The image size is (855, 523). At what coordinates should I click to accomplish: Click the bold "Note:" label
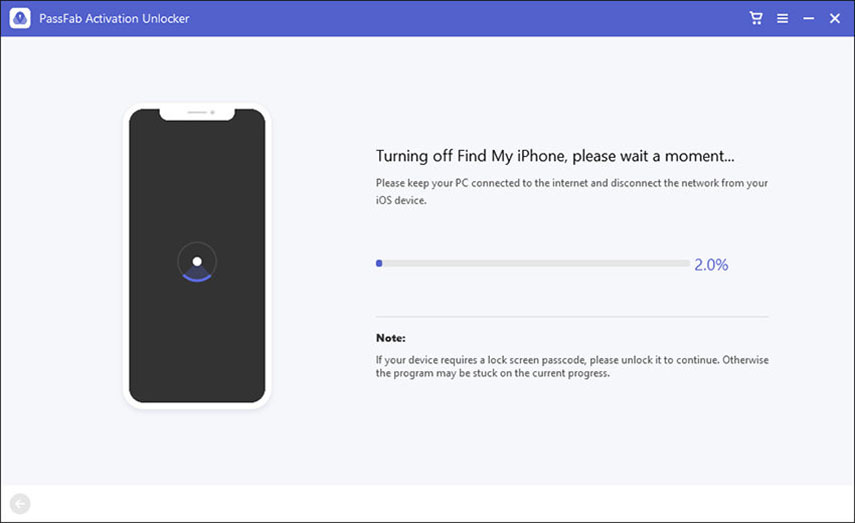point(390,338)
